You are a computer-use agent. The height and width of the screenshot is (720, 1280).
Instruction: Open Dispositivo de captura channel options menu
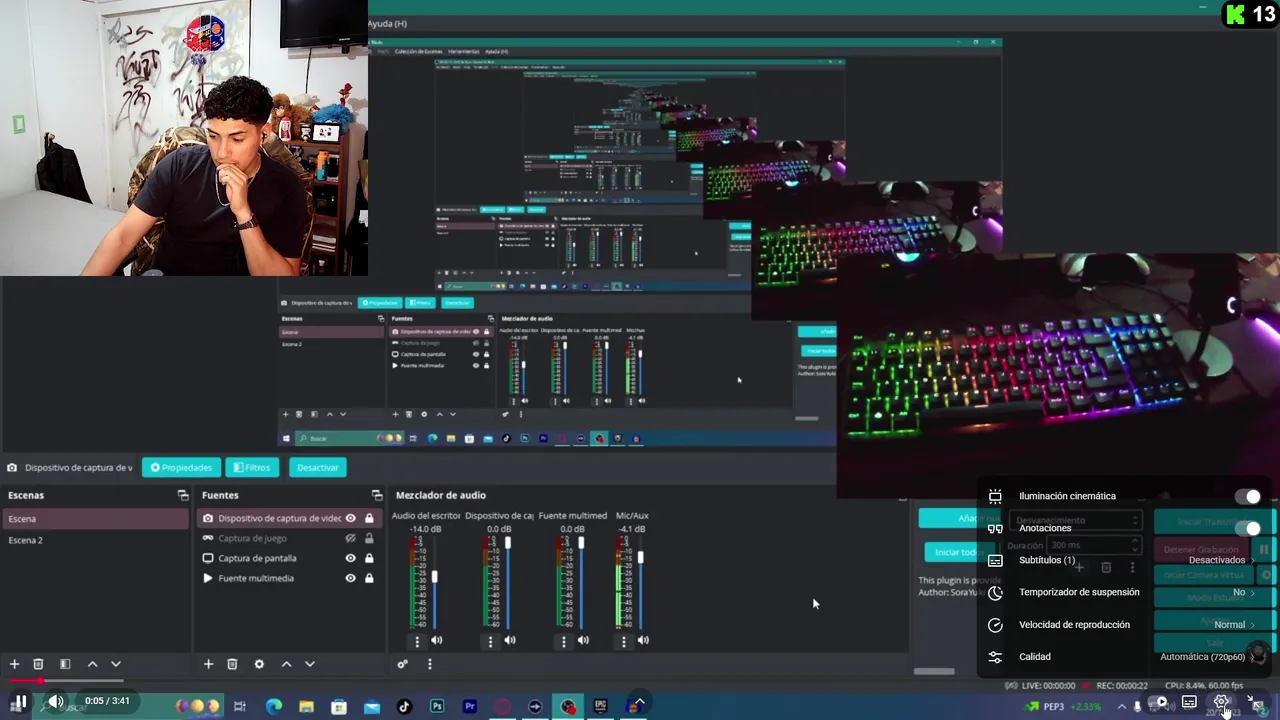point(490,640)
